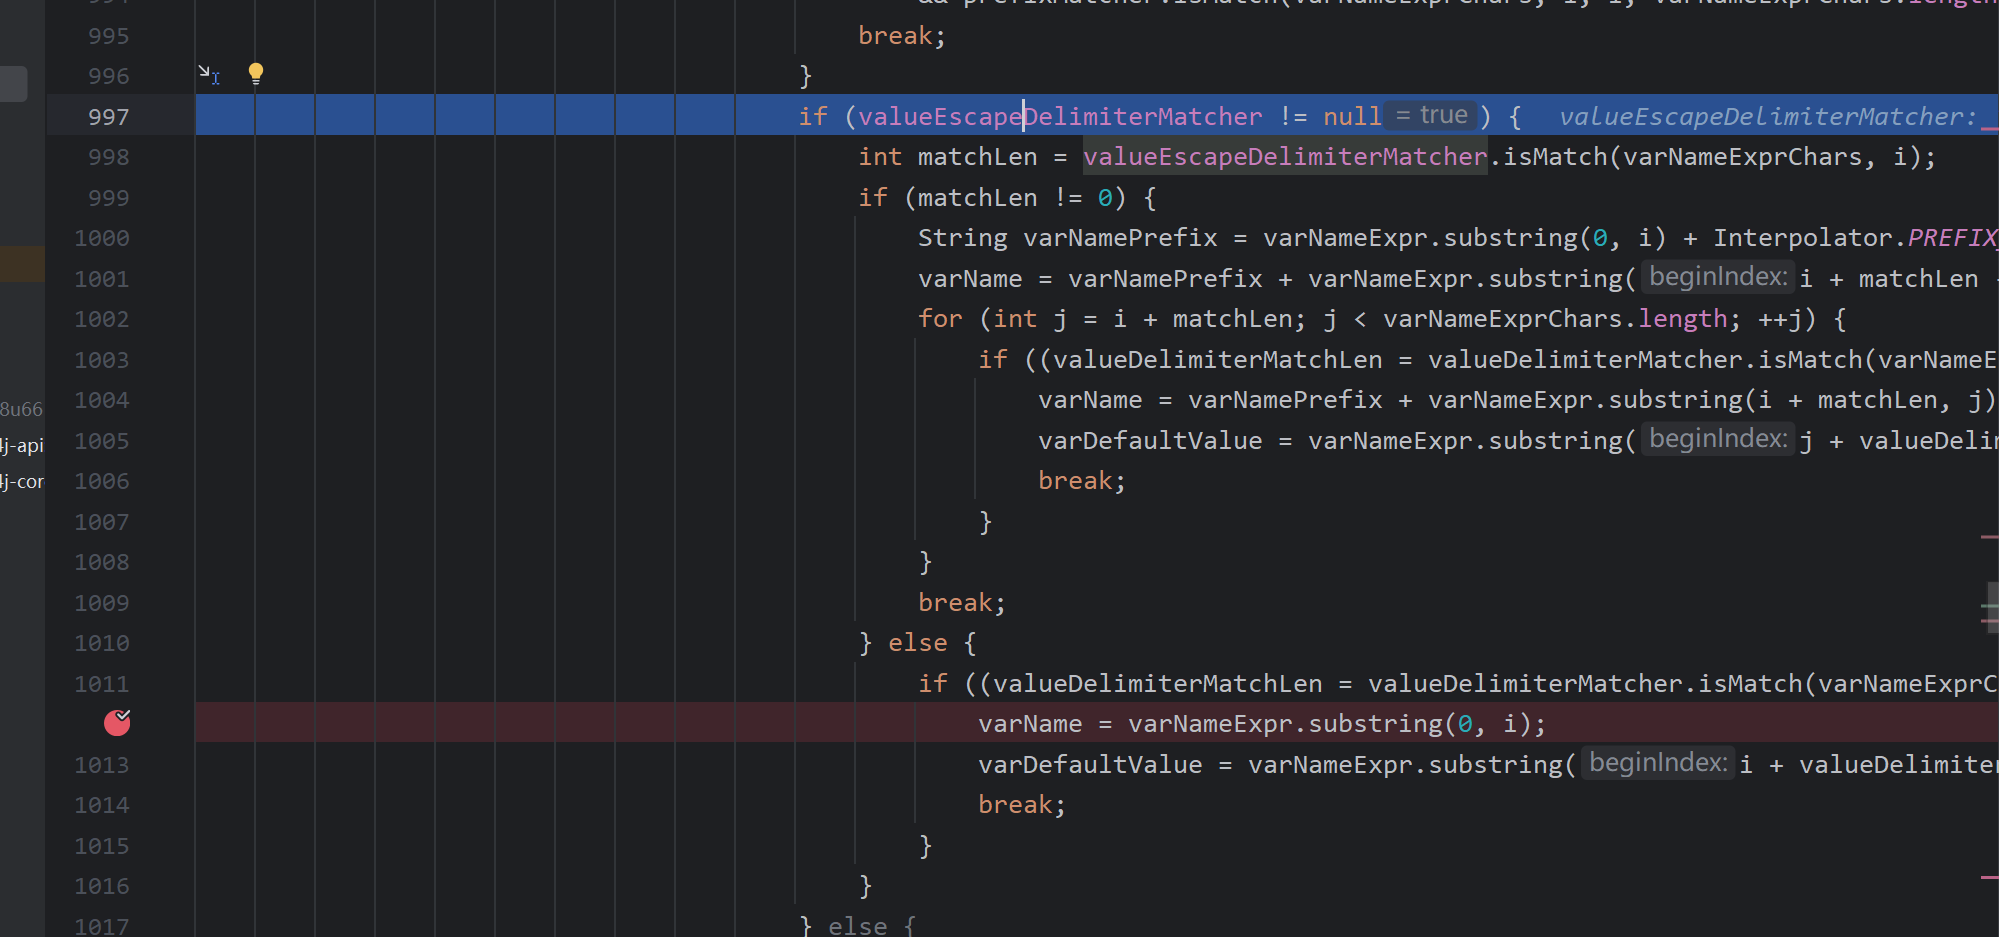Click the 'beginIndex:' parameter hint on line 1001
Image resolution: width=1999 pixels, height=937 pixels.
click(1718, 277)
